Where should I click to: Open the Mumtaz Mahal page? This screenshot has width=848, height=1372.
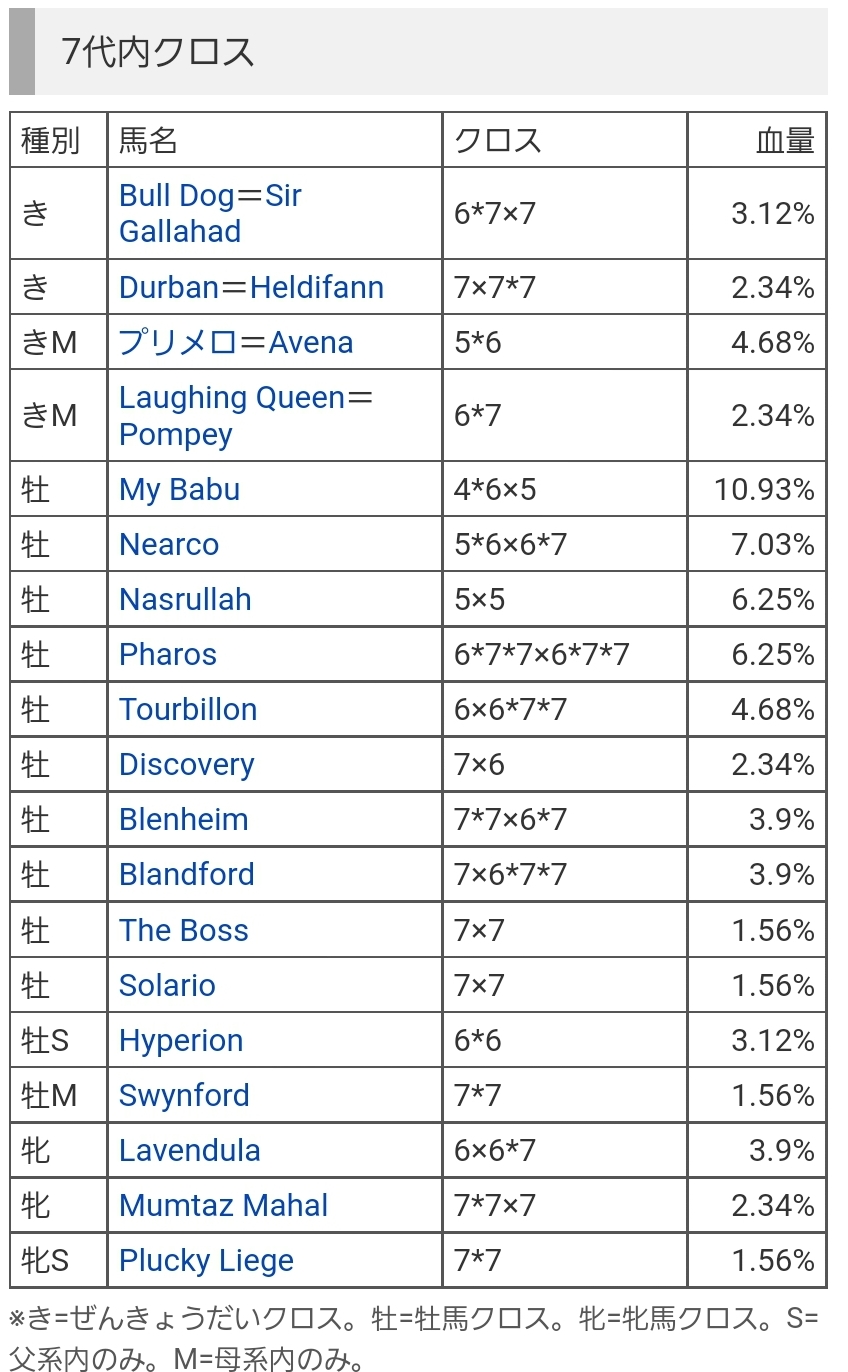[x=224, y=1206]
